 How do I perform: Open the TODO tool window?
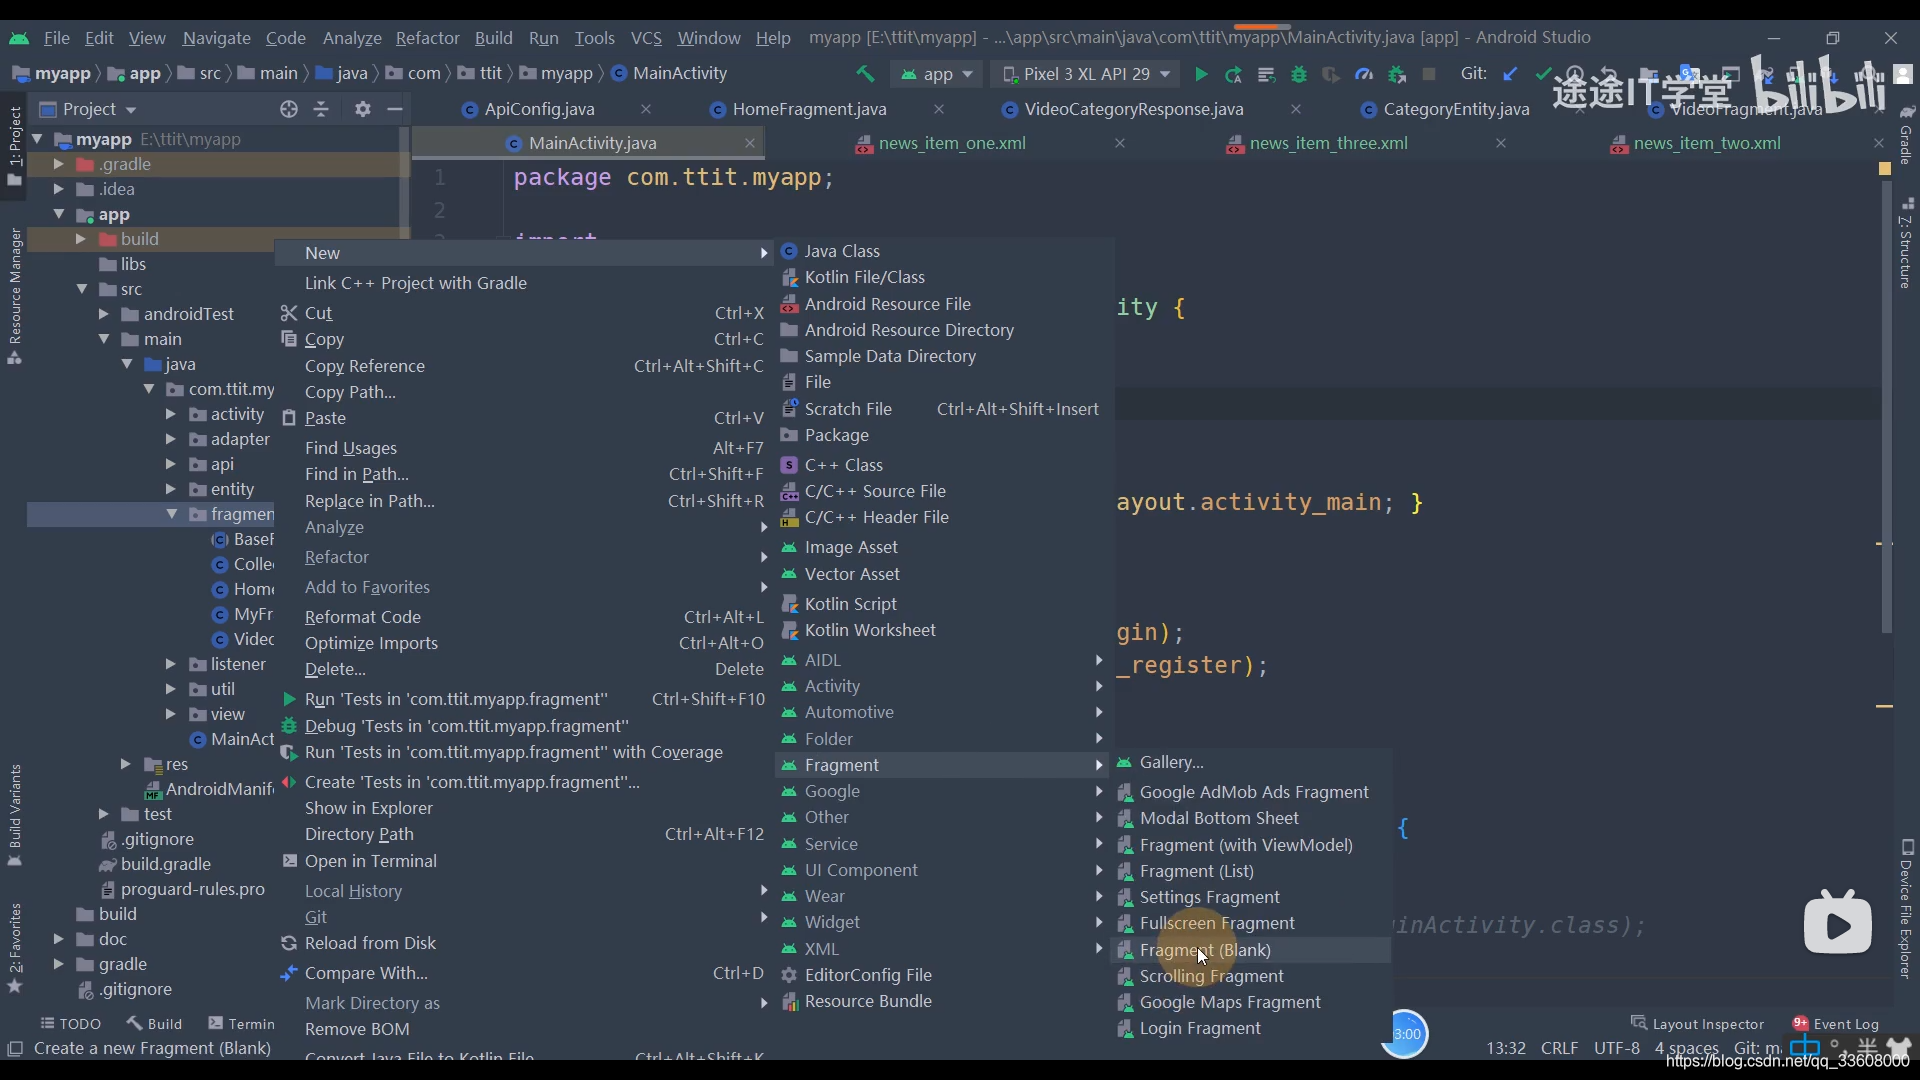tap(70, 1023)
